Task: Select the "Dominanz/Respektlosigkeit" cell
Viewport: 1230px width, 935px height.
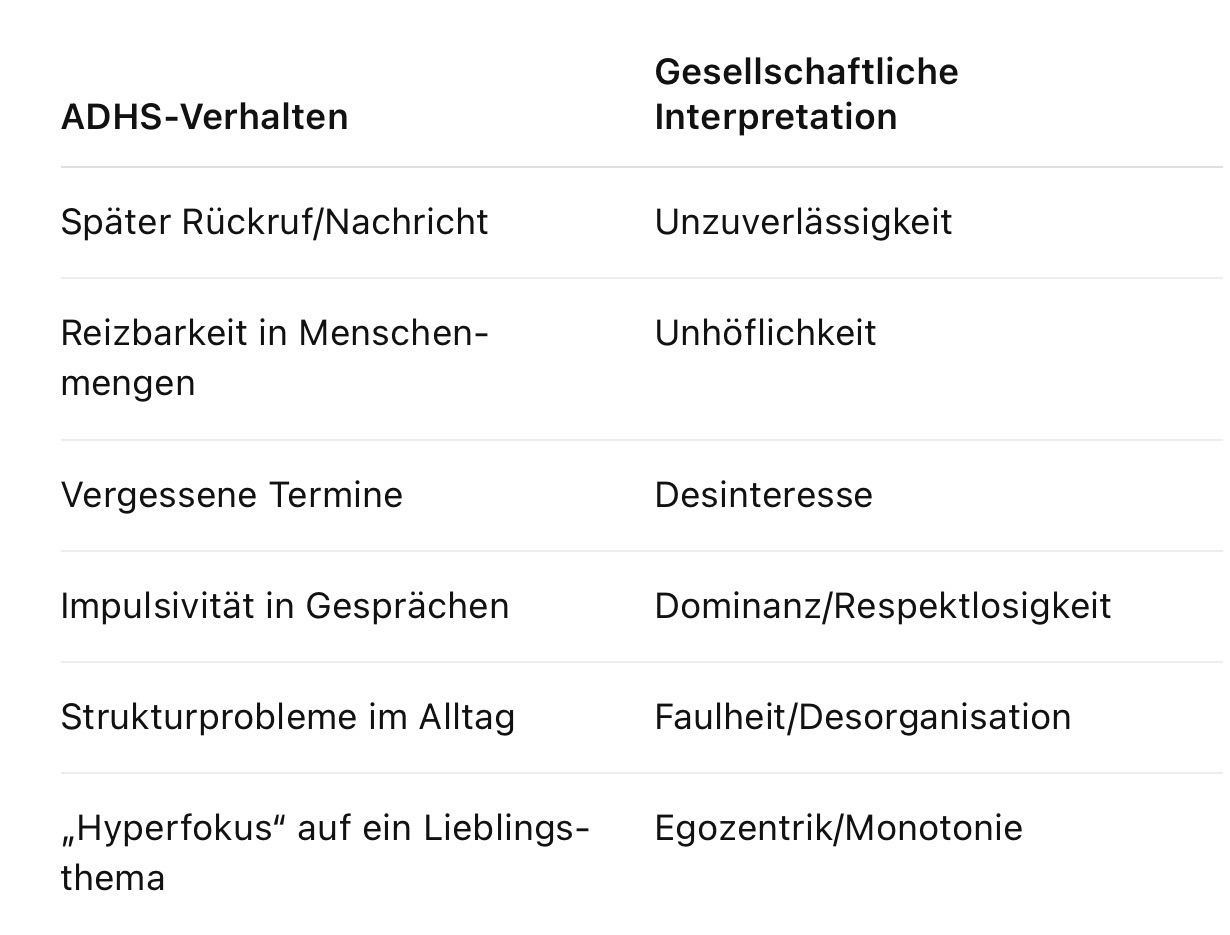Action: 882,606
